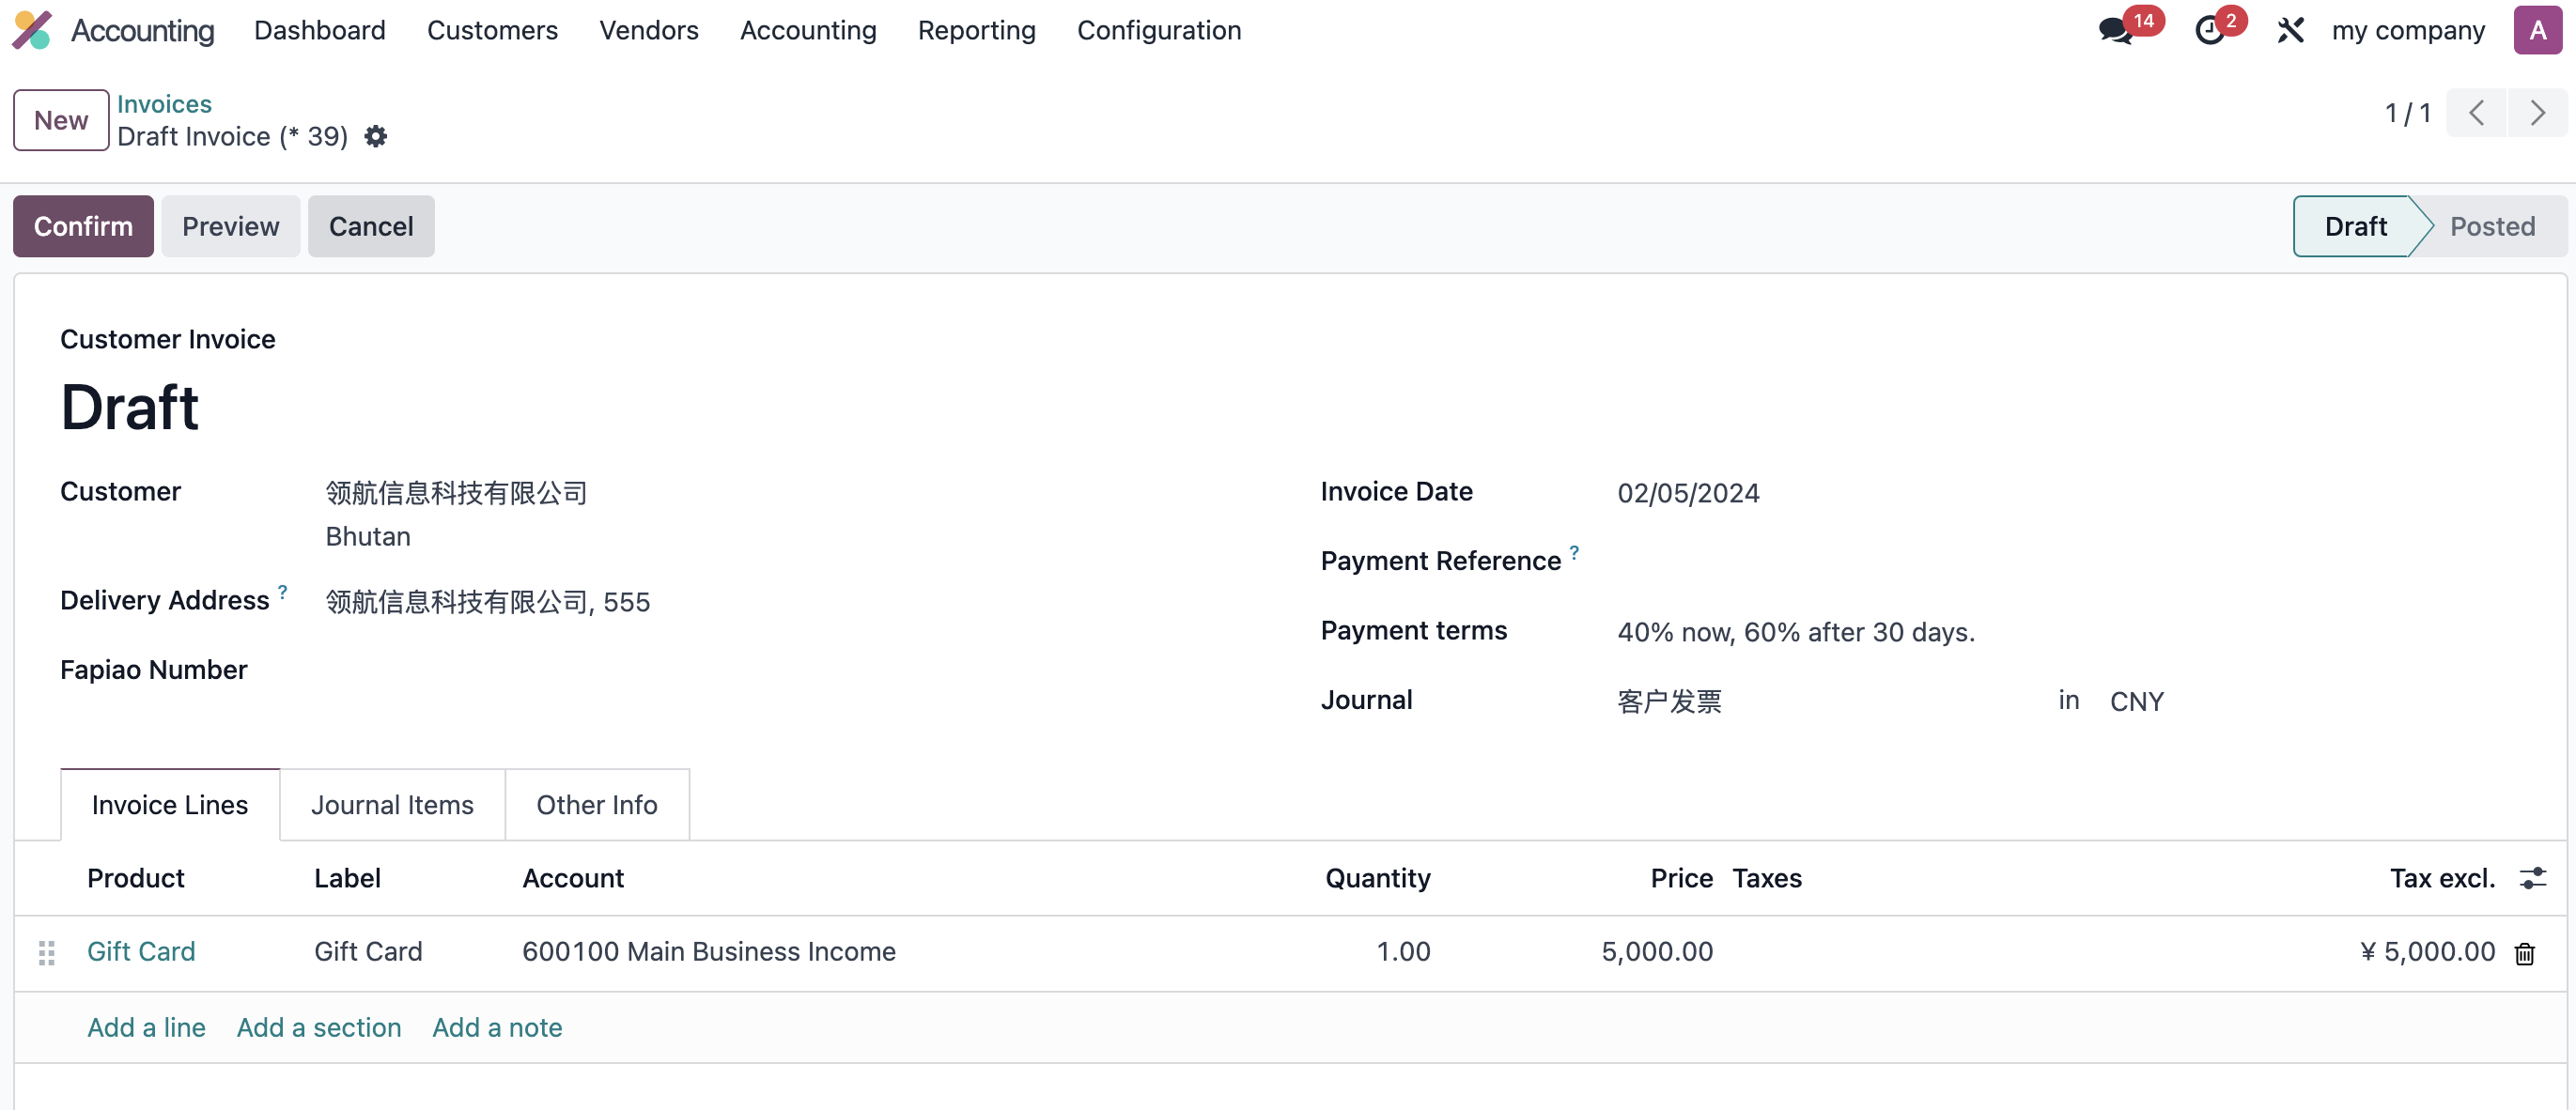Open the user avatar menu
Screen dimensions: 2576x1110
coord(2537,30)
